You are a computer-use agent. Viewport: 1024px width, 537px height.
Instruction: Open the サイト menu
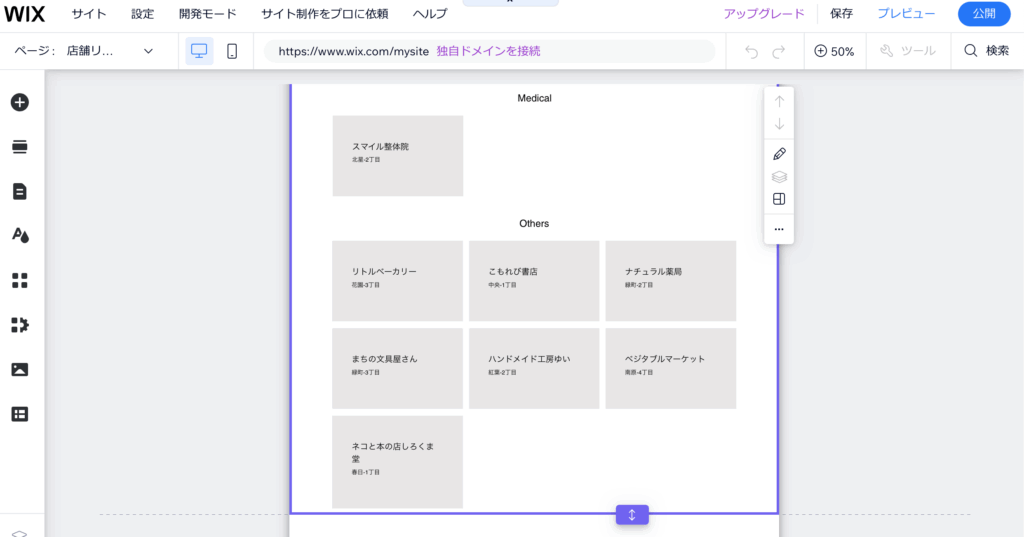[x=89, y=14]
